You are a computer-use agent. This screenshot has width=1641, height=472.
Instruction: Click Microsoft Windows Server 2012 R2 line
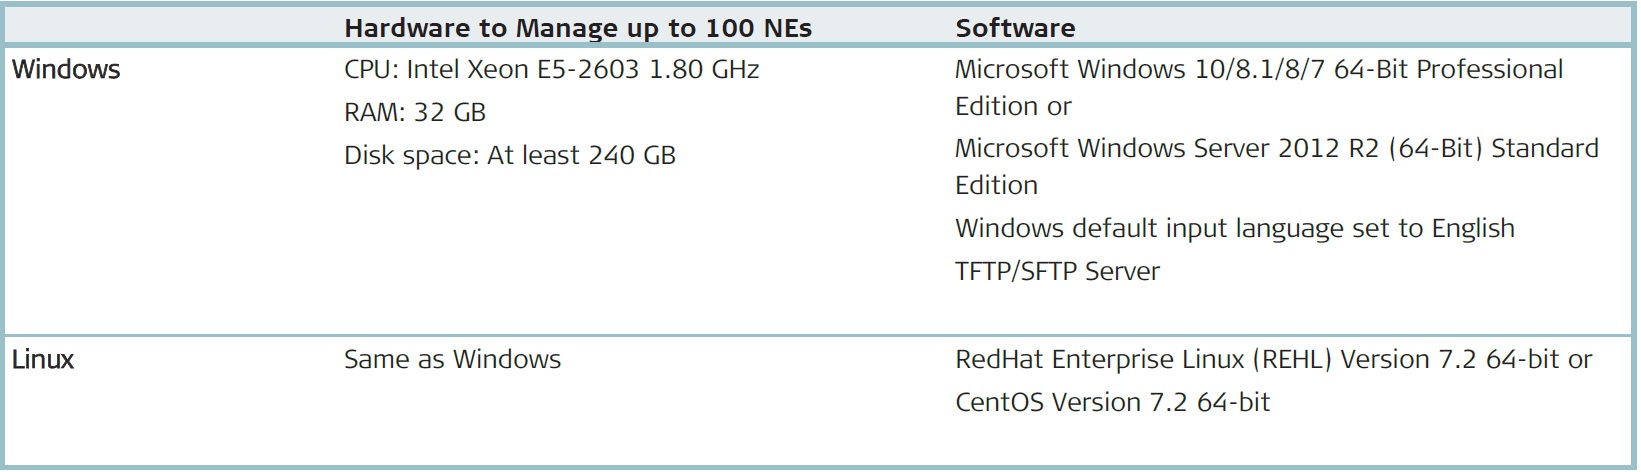click(1277, 148)
